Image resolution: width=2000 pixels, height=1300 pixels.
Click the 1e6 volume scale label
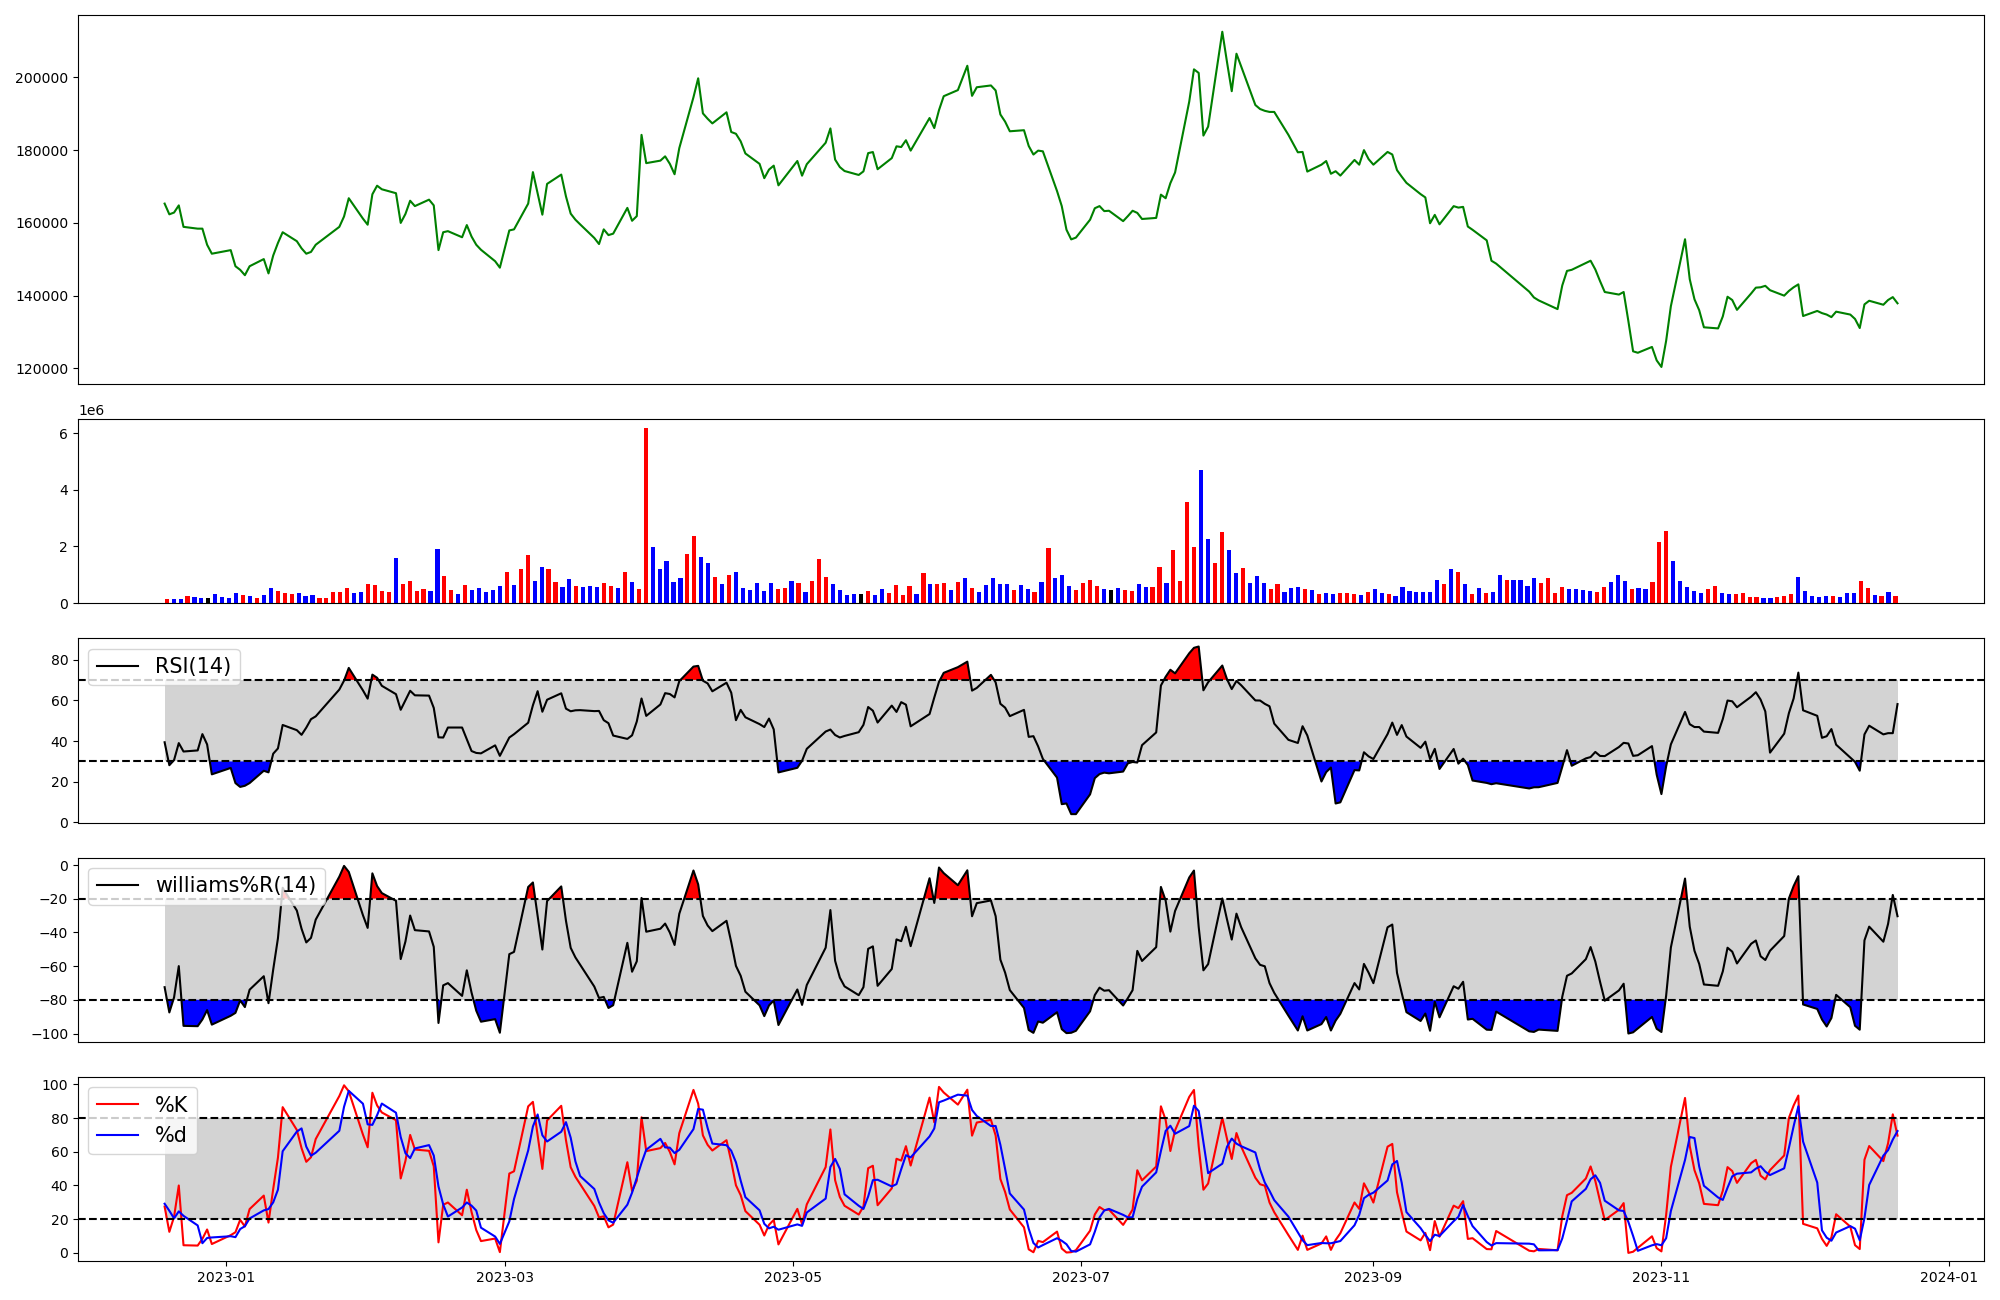(91, 411)
